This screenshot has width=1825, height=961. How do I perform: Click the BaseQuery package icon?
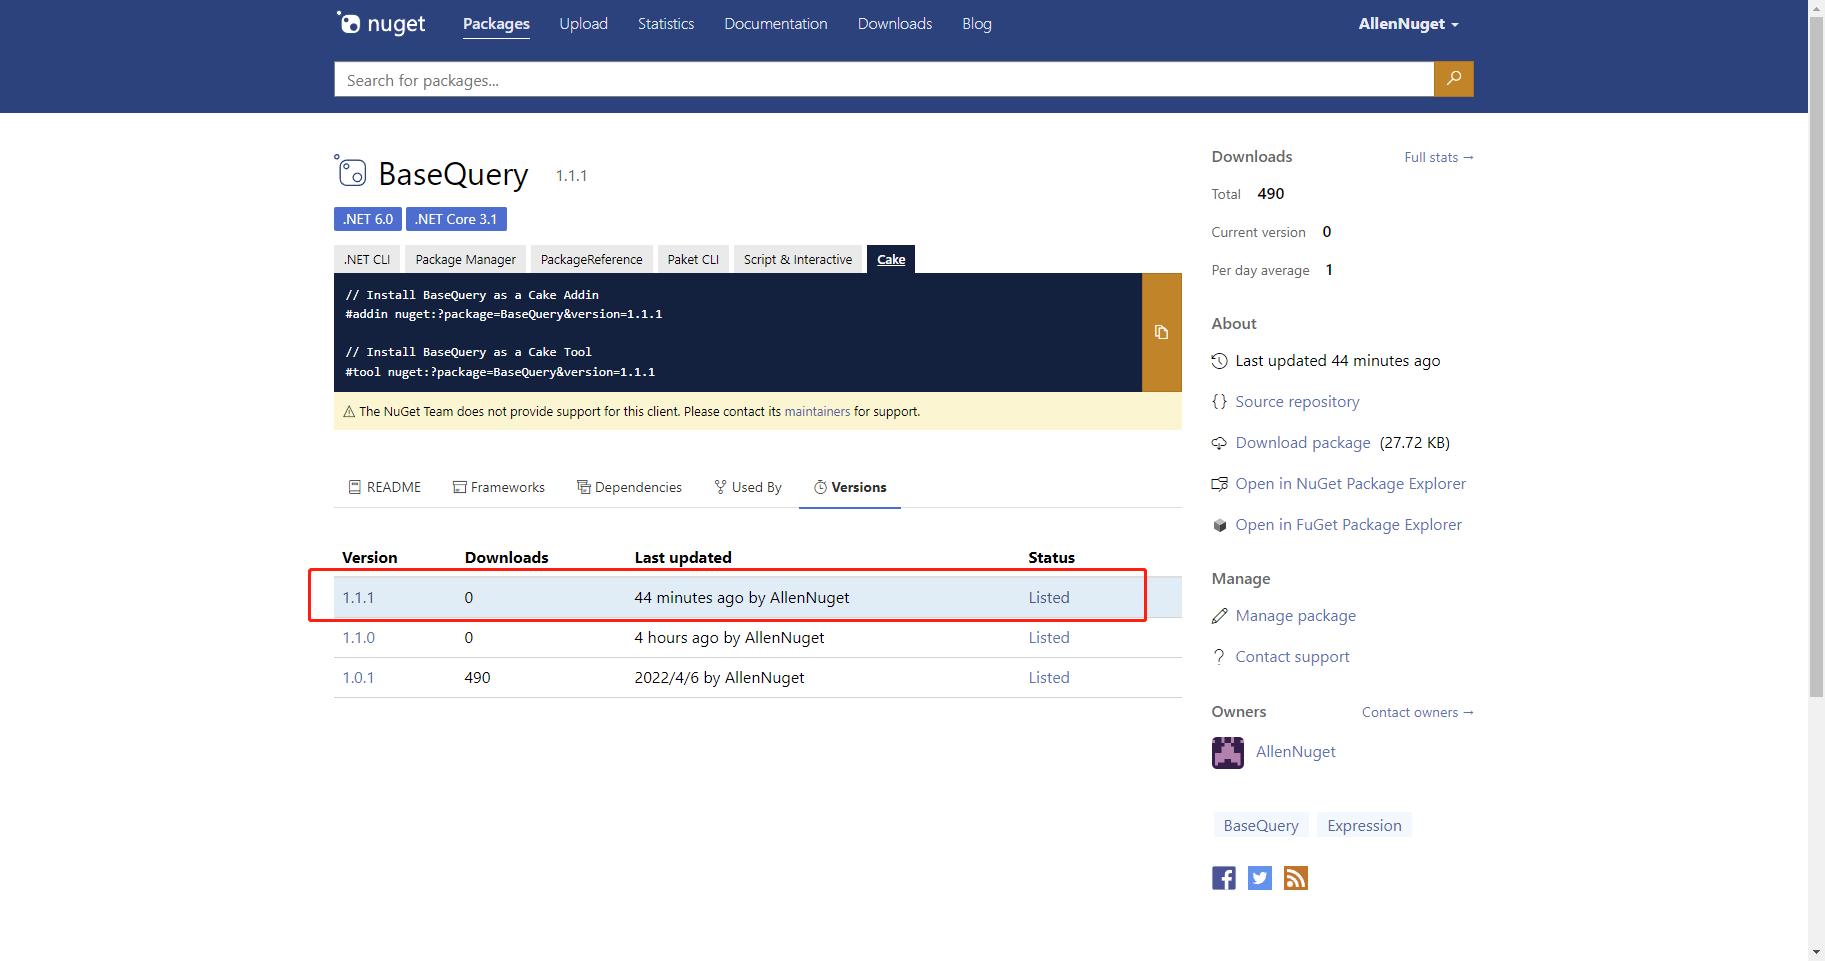[x=351, y=171]
